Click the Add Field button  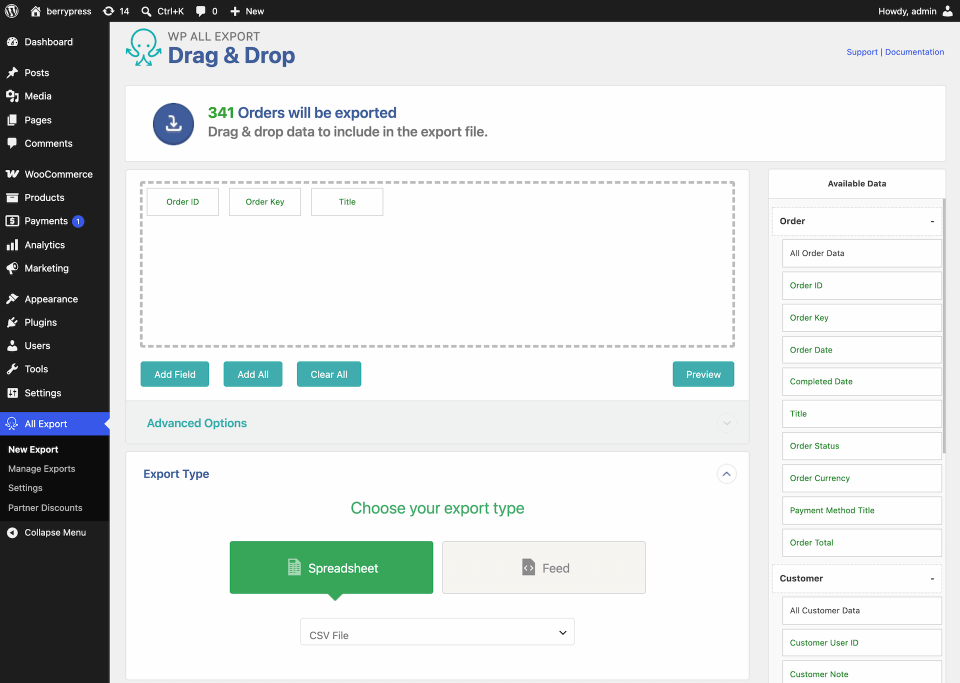174,374
